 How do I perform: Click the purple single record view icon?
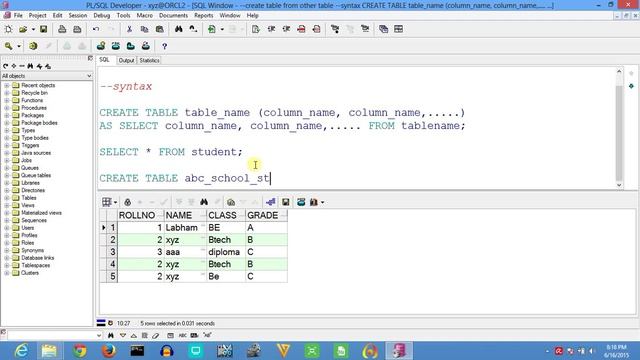tap(270, 202)
